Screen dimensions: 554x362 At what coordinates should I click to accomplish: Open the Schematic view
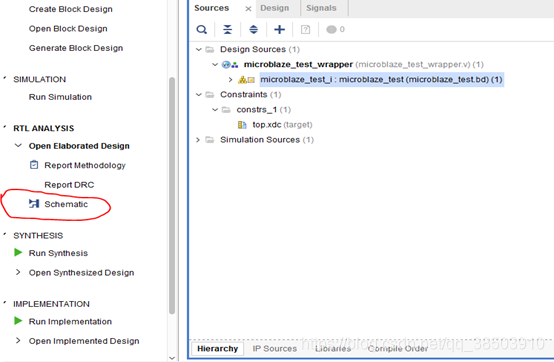[x=66, y=204]
